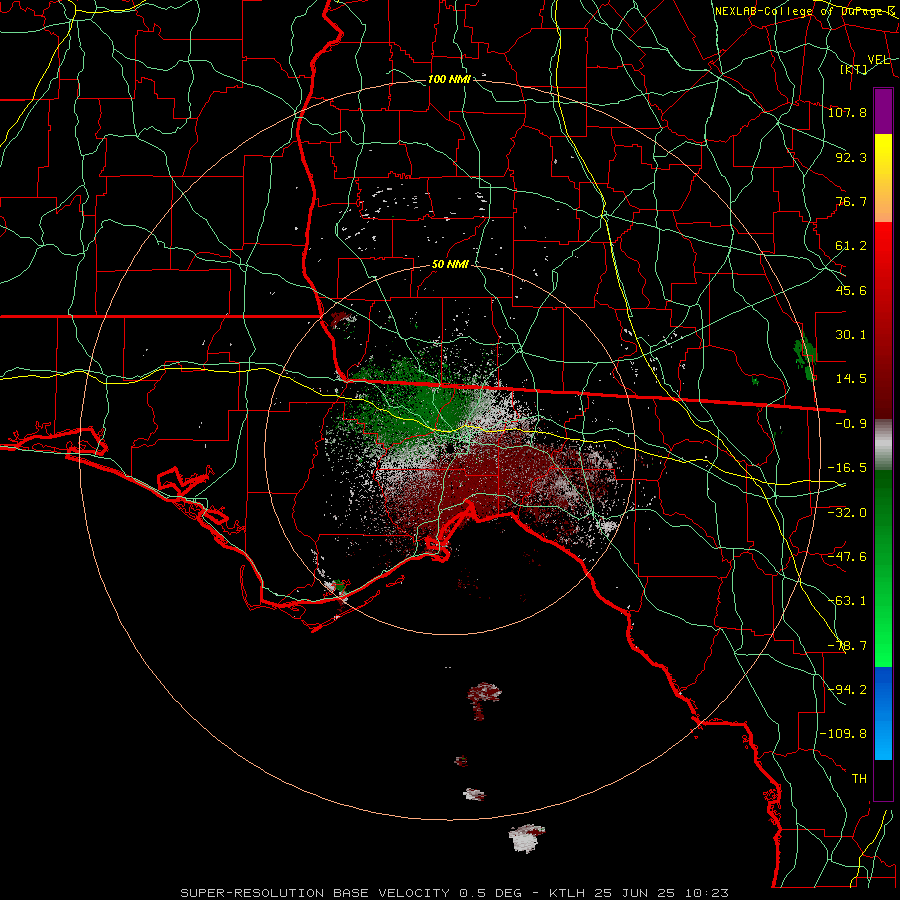Viewport: 900px width, 900px height.
Task: Click the white-gray echo blob at bottom center
Action: [x=526, y=838]
